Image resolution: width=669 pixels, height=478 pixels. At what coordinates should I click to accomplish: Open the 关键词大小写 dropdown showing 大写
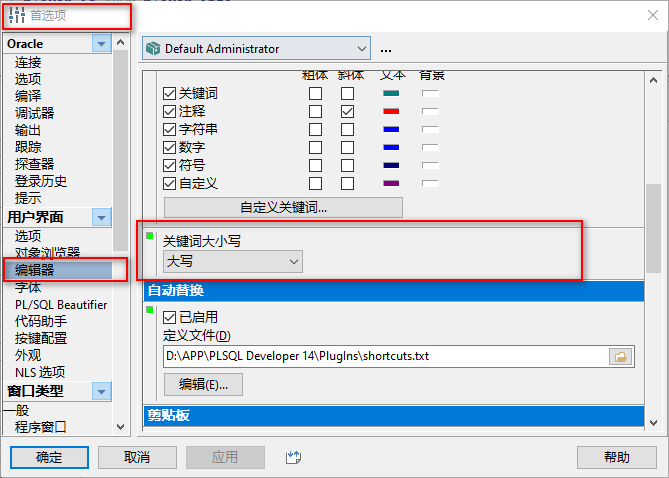click(x=233, y=262)
